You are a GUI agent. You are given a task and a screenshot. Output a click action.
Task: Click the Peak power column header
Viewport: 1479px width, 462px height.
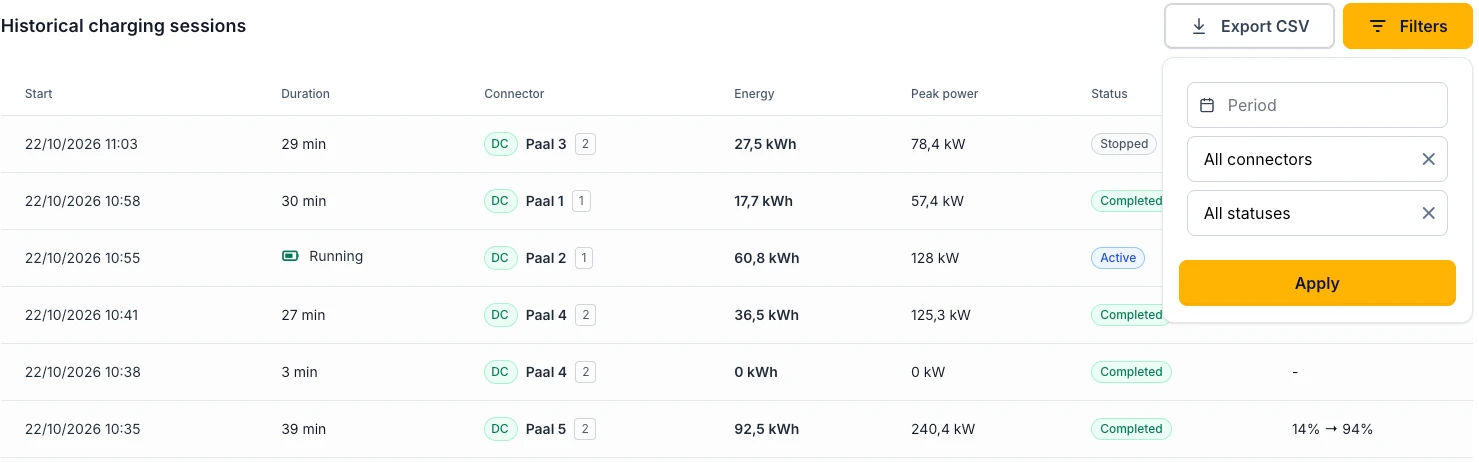coord(944,94)
